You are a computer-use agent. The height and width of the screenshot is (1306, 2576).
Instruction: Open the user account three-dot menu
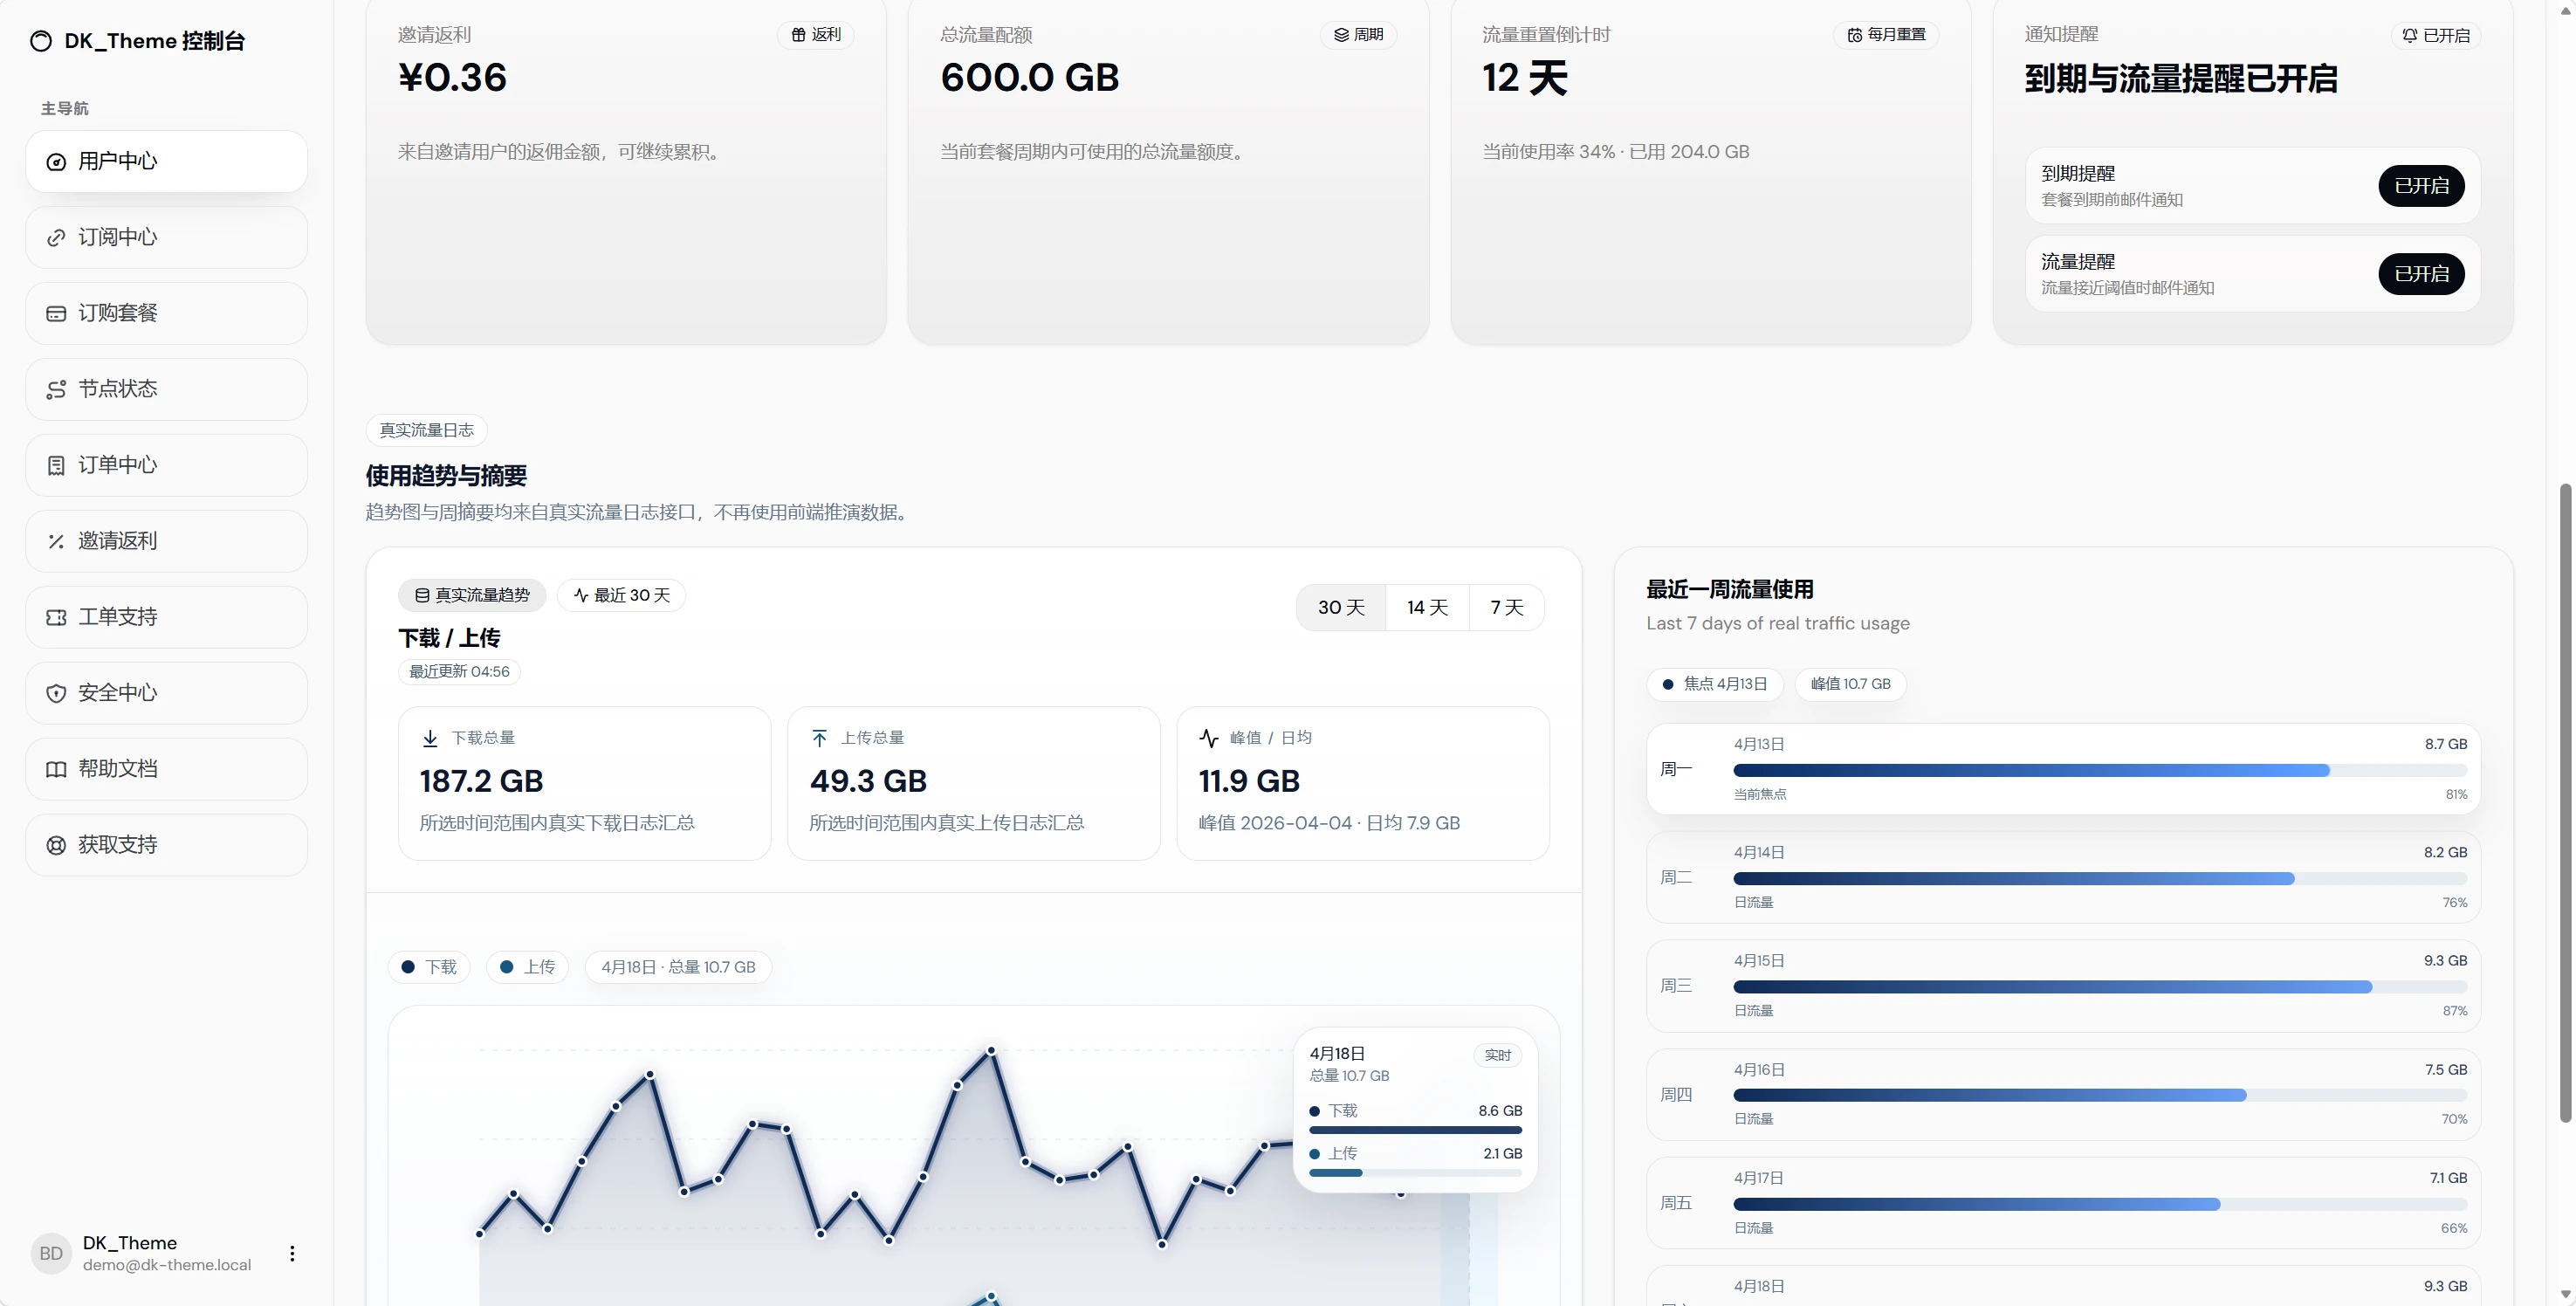click(x=292, y=1254)
